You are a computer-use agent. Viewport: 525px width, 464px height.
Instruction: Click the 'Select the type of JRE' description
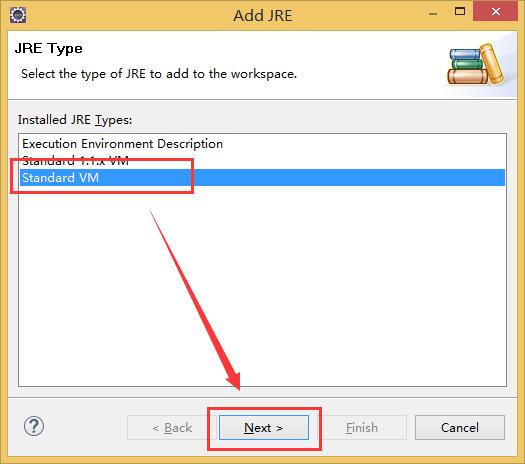(x=159, y=74)
